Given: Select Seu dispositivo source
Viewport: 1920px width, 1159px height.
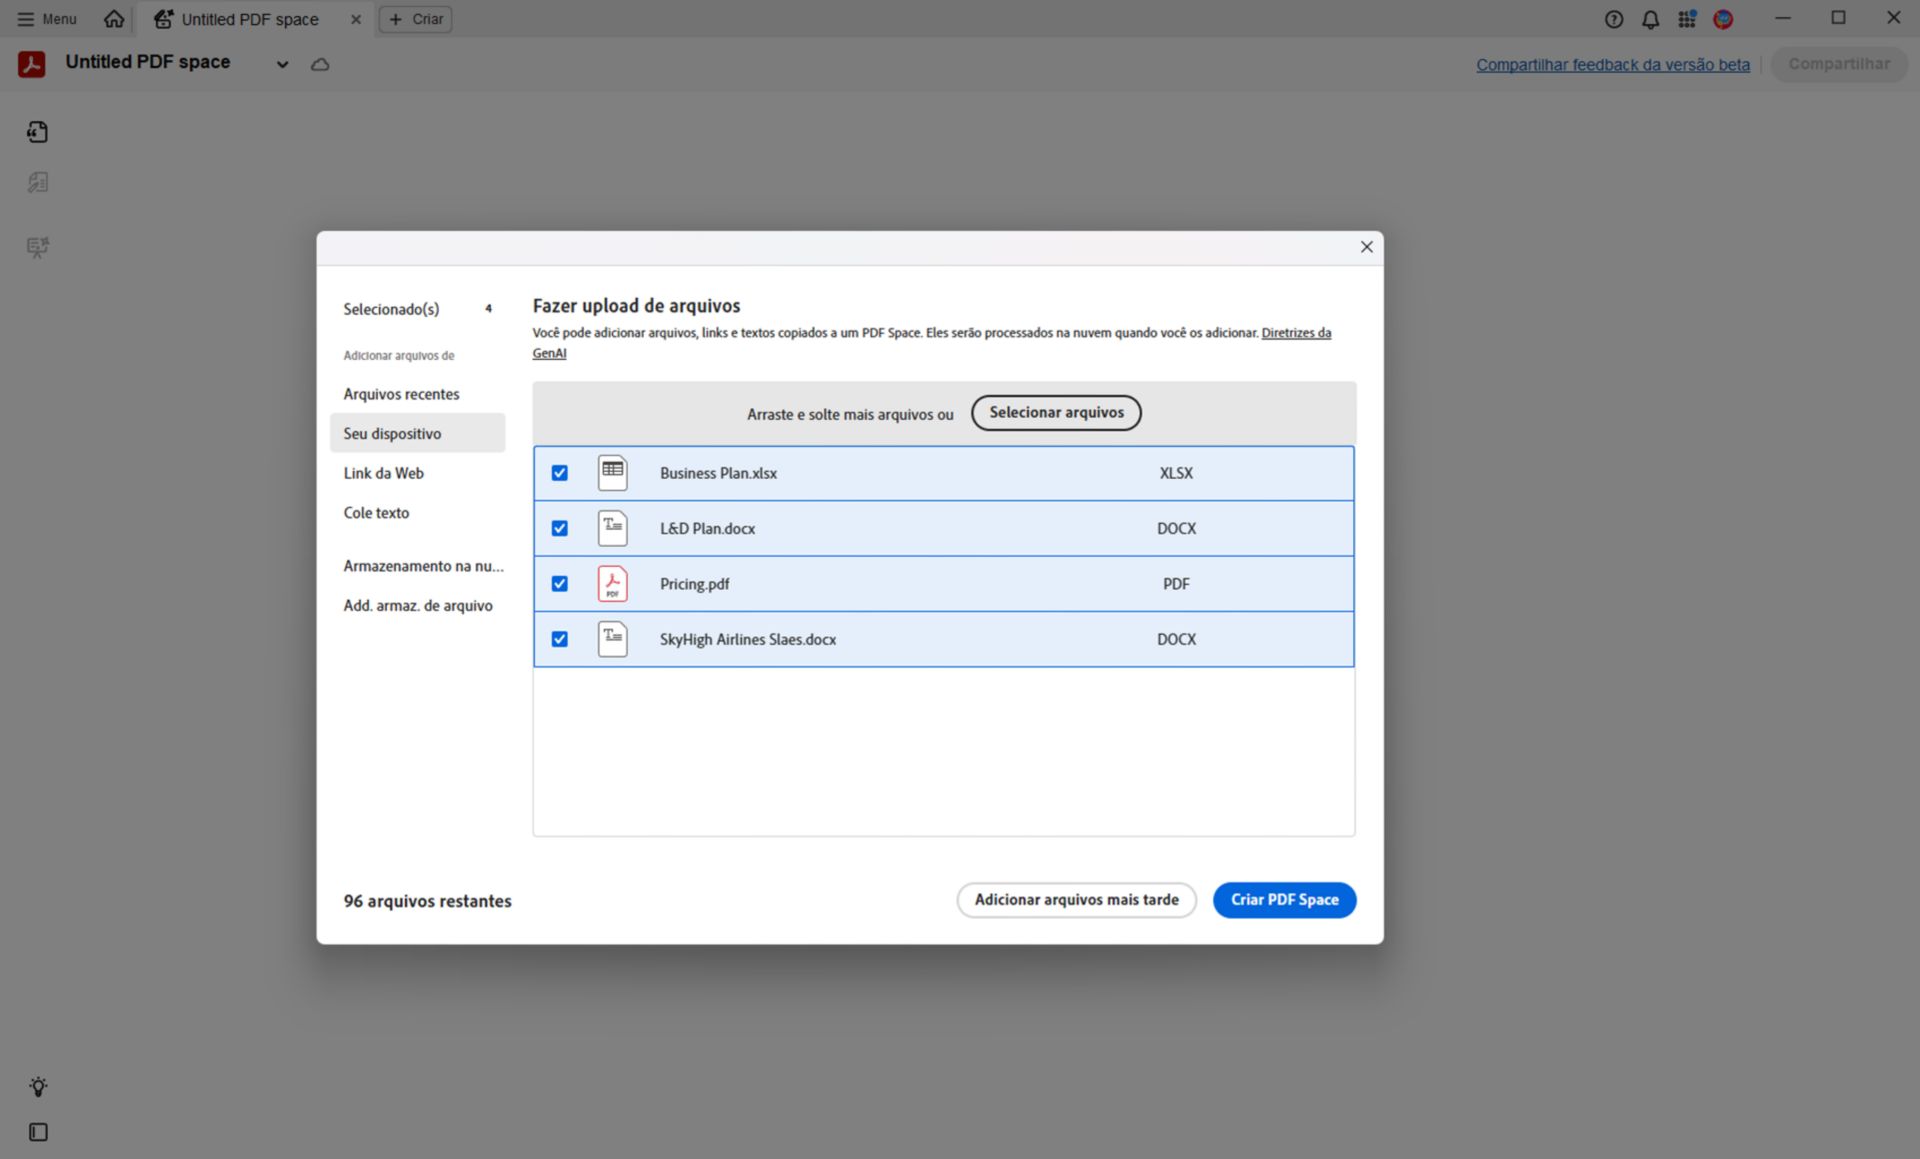Looking at the screenshot, I should coord(417,433).
